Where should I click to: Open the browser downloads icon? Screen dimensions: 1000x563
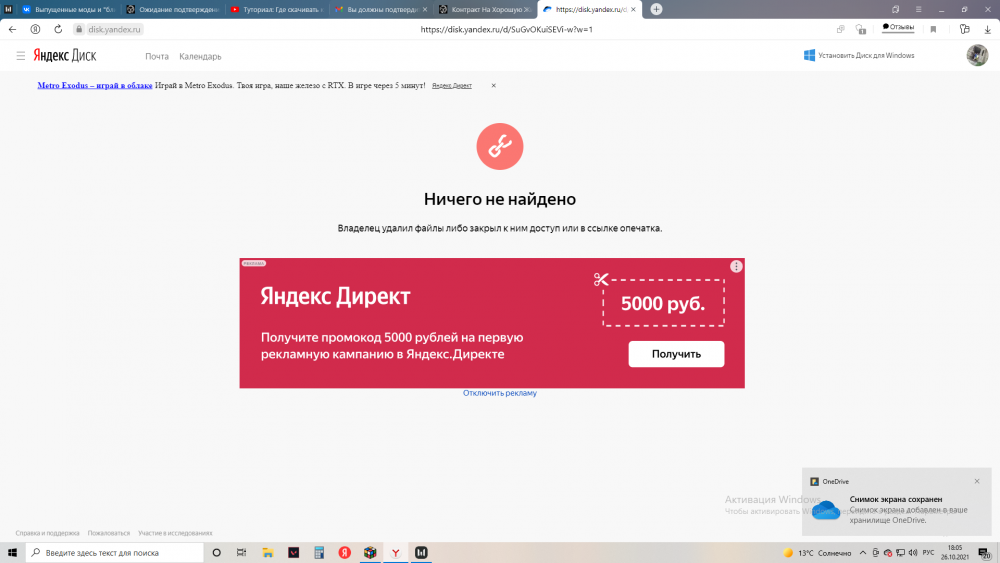coord(987,29)
